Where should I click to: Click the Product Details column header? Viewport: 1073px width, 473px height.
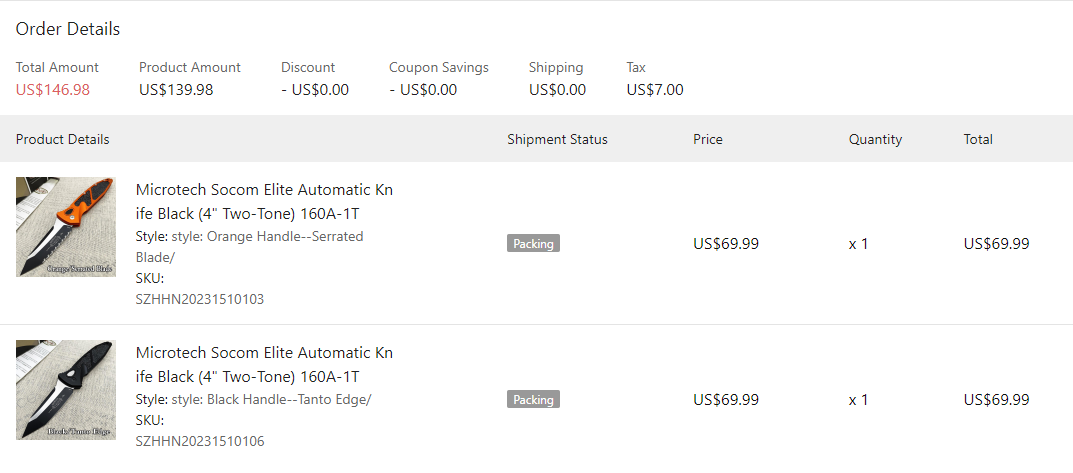tap(63, 139)
